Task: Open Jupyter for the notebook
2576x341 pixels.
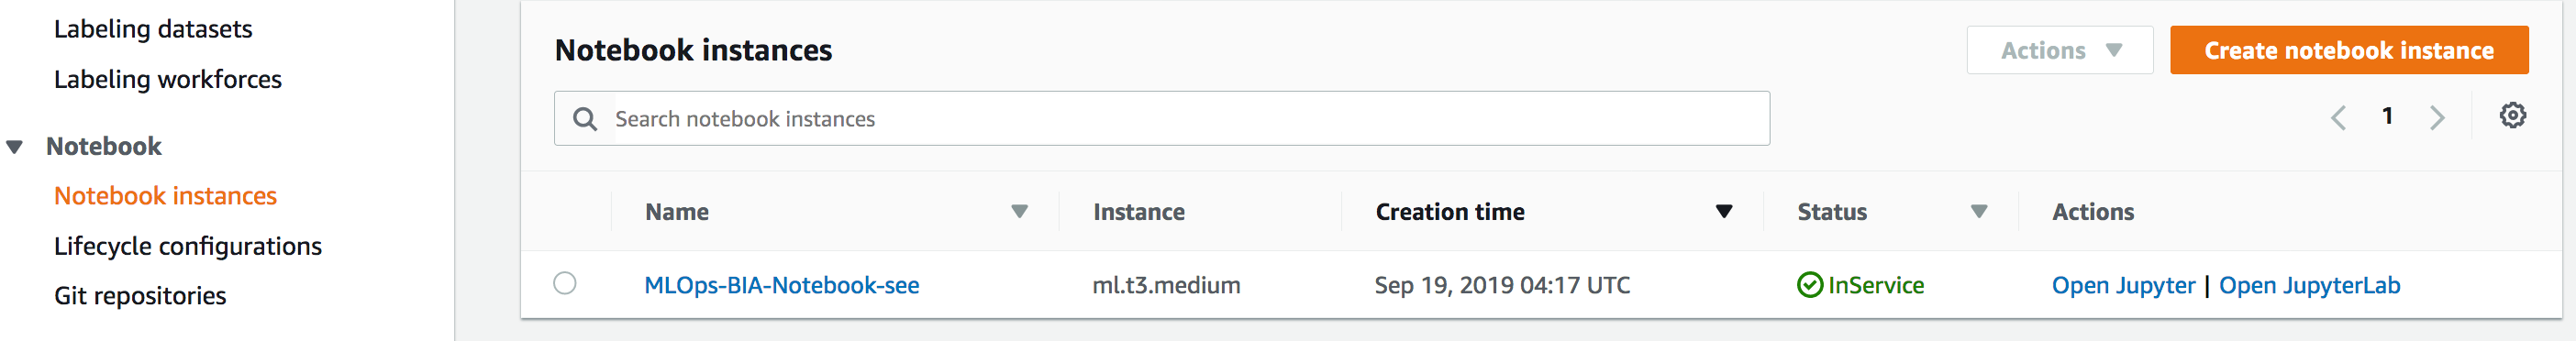Action: tap(2123, 285)
